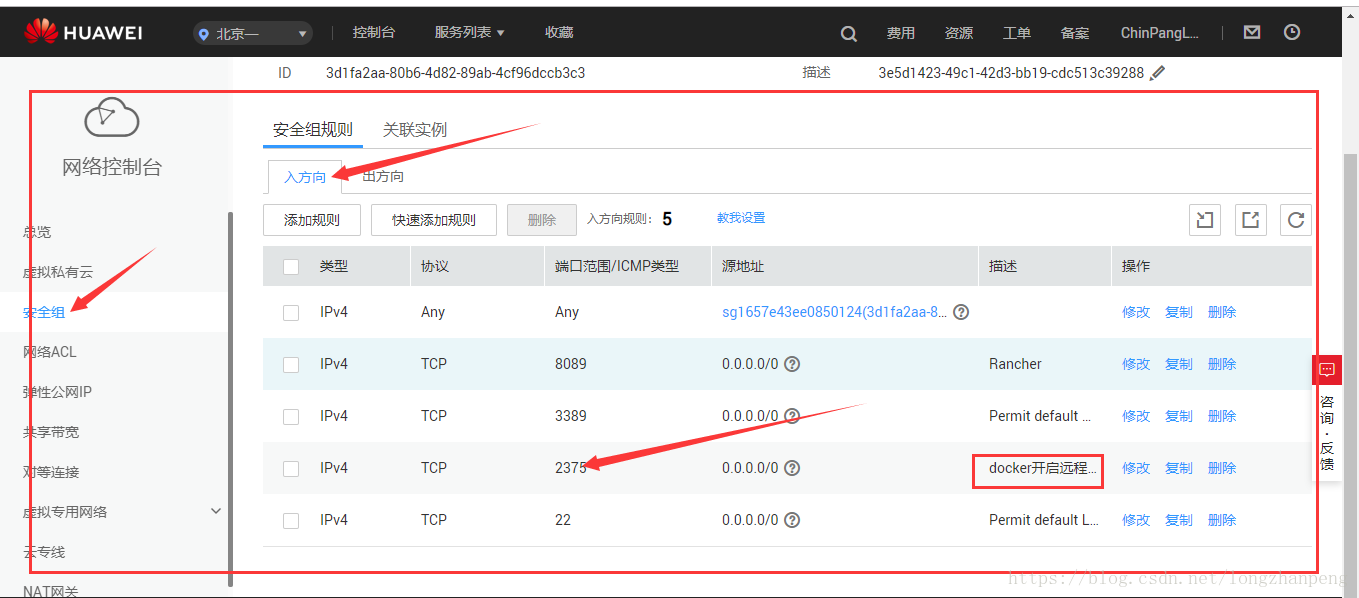Click help icon in port 2375 row

tap(792, 468)
